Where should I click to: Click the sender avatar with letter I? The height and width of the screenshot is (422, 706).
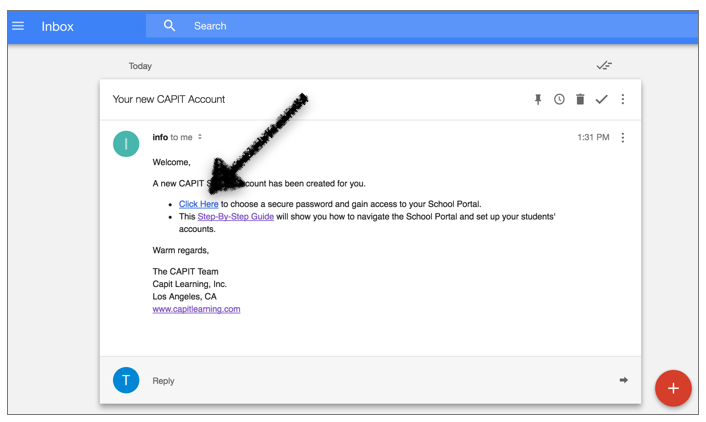pos(126,144)
